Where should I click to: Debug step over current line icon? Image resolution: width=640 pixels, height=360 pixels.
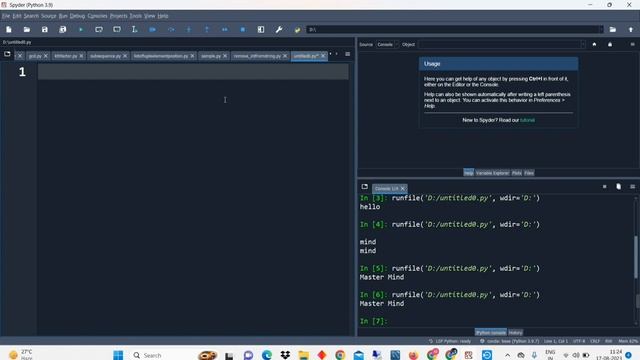[x=171, y=29]
